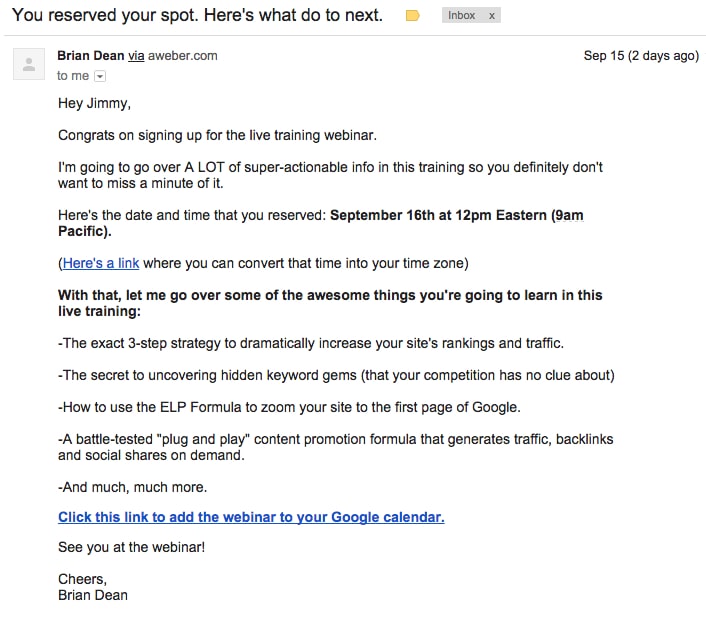The height and width of the screenshot is (618, 706).
Task: Click the 'Brian Dean' signature at bottom
Action: point(93,595)
